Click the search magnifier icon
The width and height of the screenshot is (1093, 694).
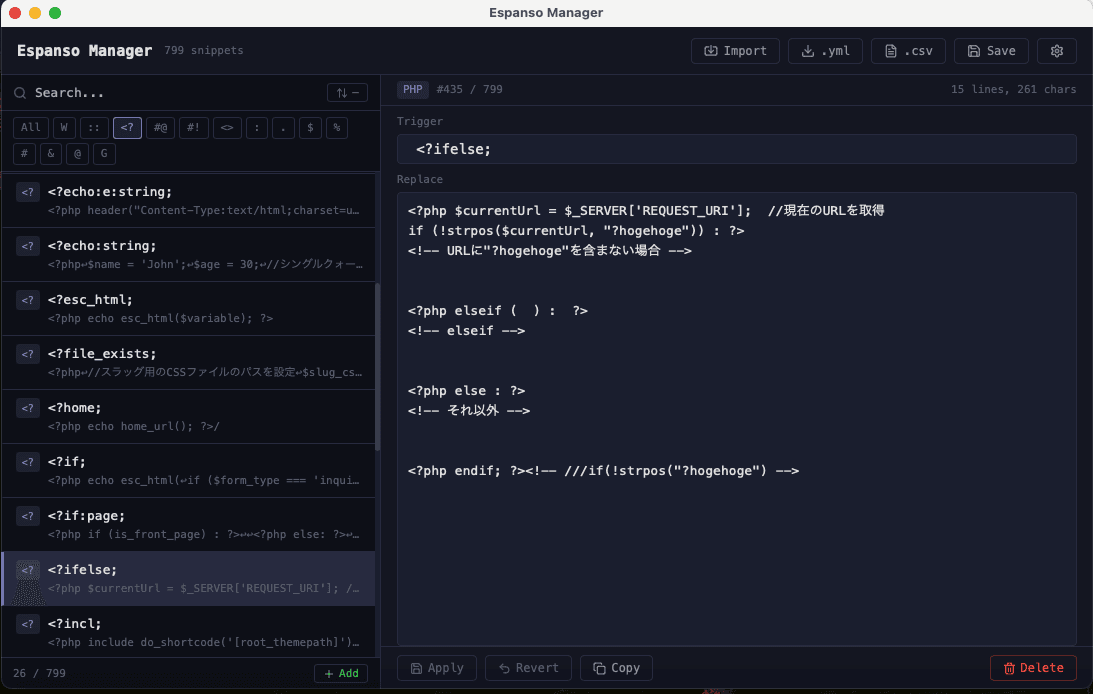[x=20, y=93]
